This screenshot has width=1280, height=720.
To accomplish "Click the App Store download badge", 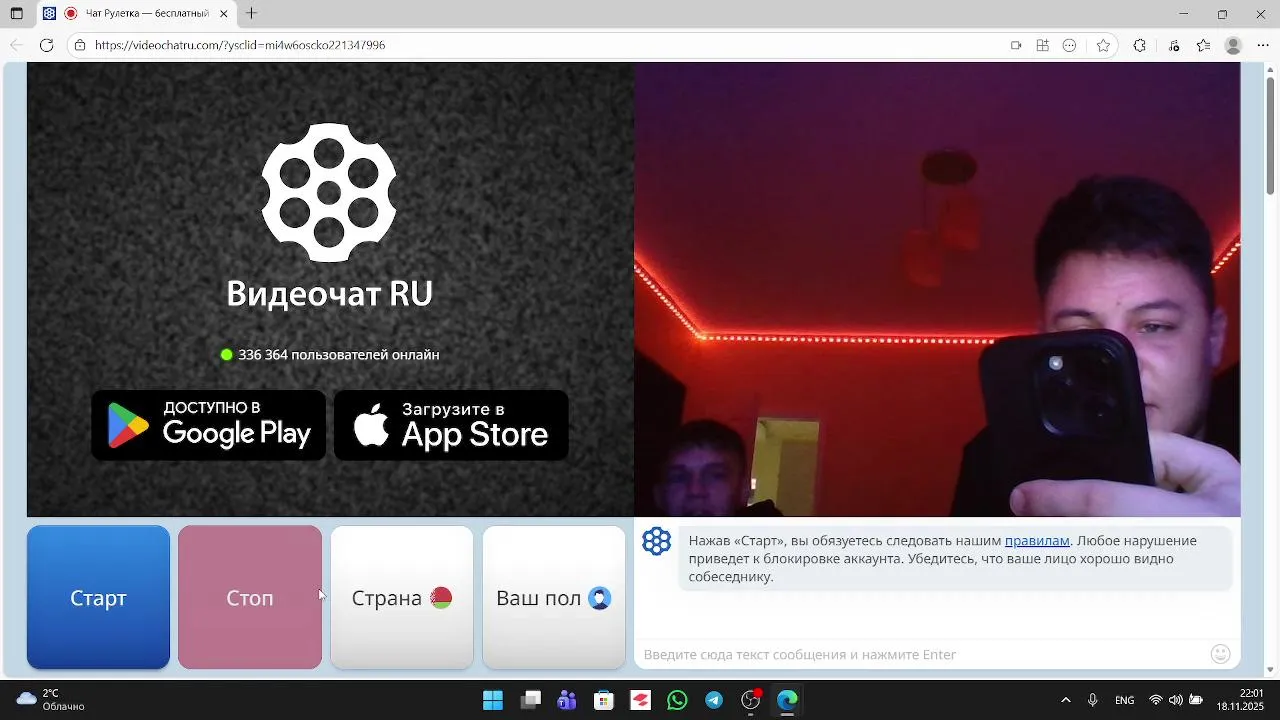I will point(451,425).
